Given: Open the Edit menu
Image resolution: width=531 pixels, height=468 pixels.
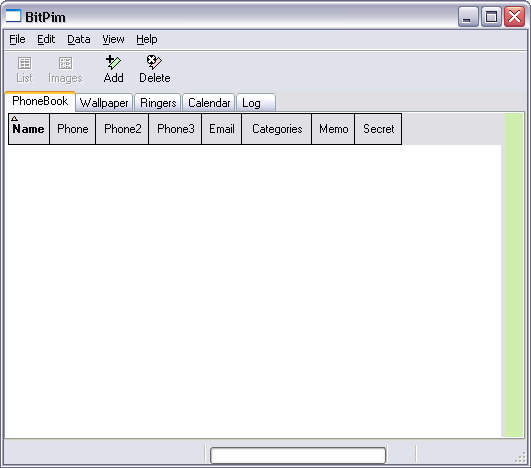Looking at the screenshot, I should pos(46,39).
